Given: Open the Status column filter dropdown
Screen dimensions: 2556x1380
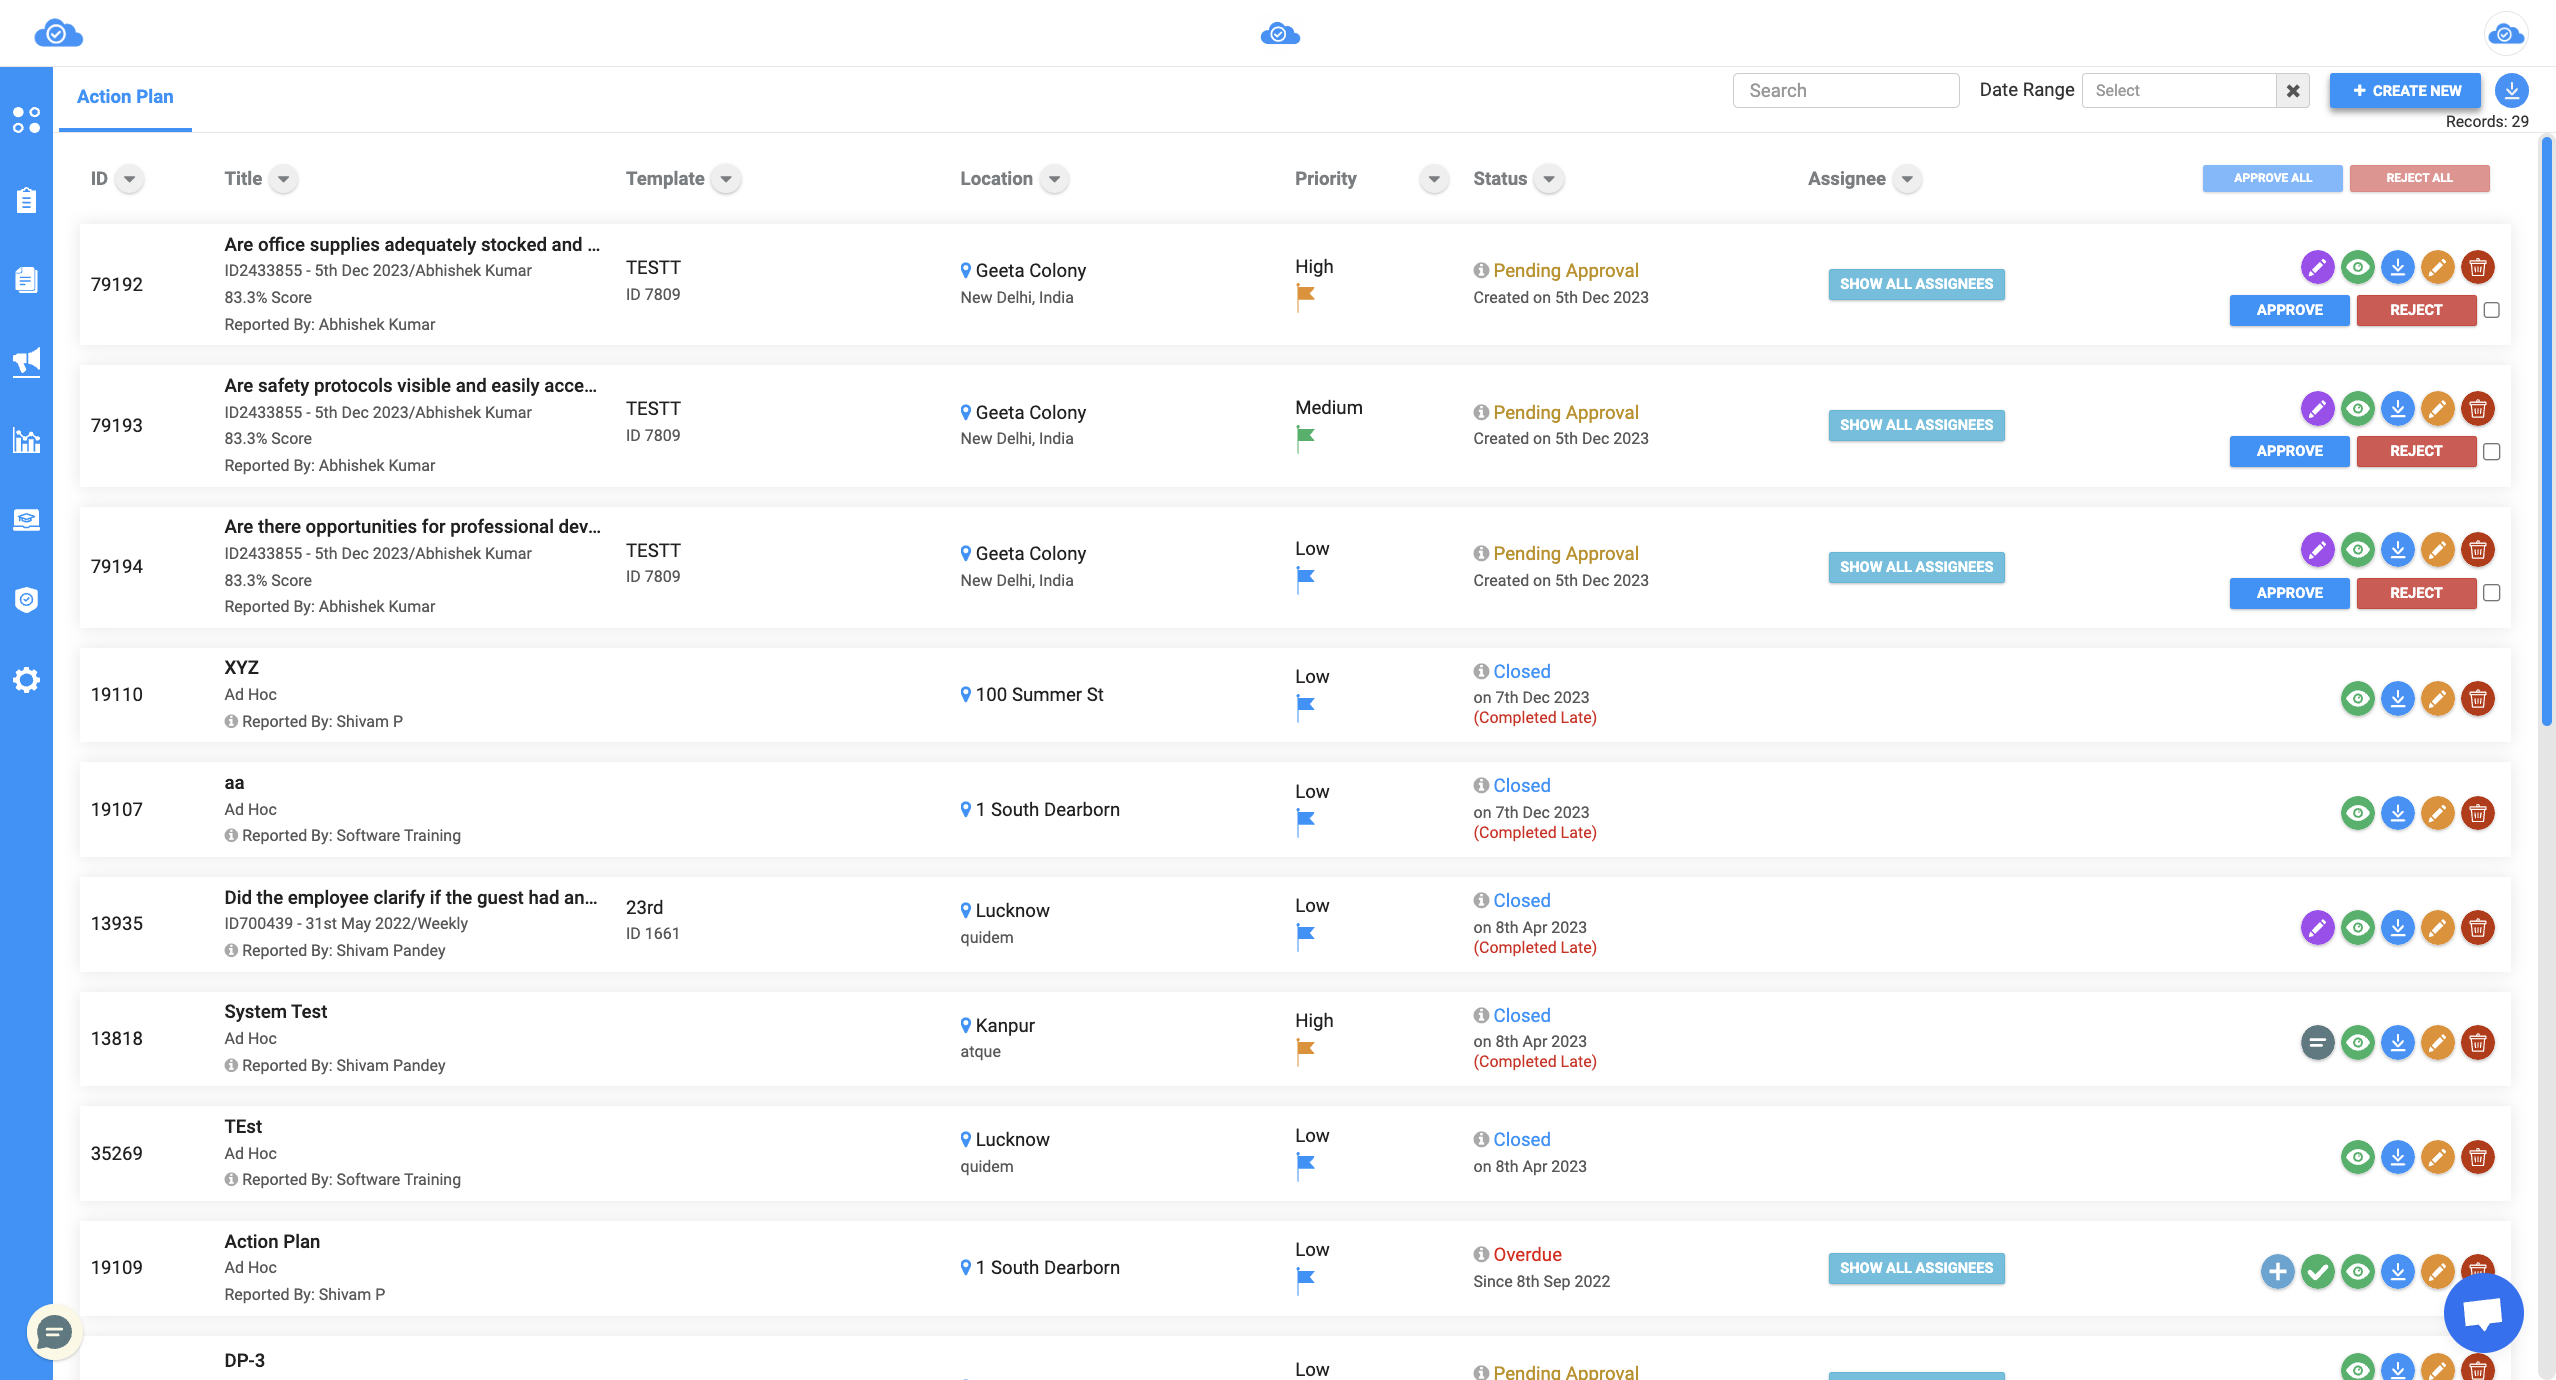Looking at the screenshot, I should 1549,179.
